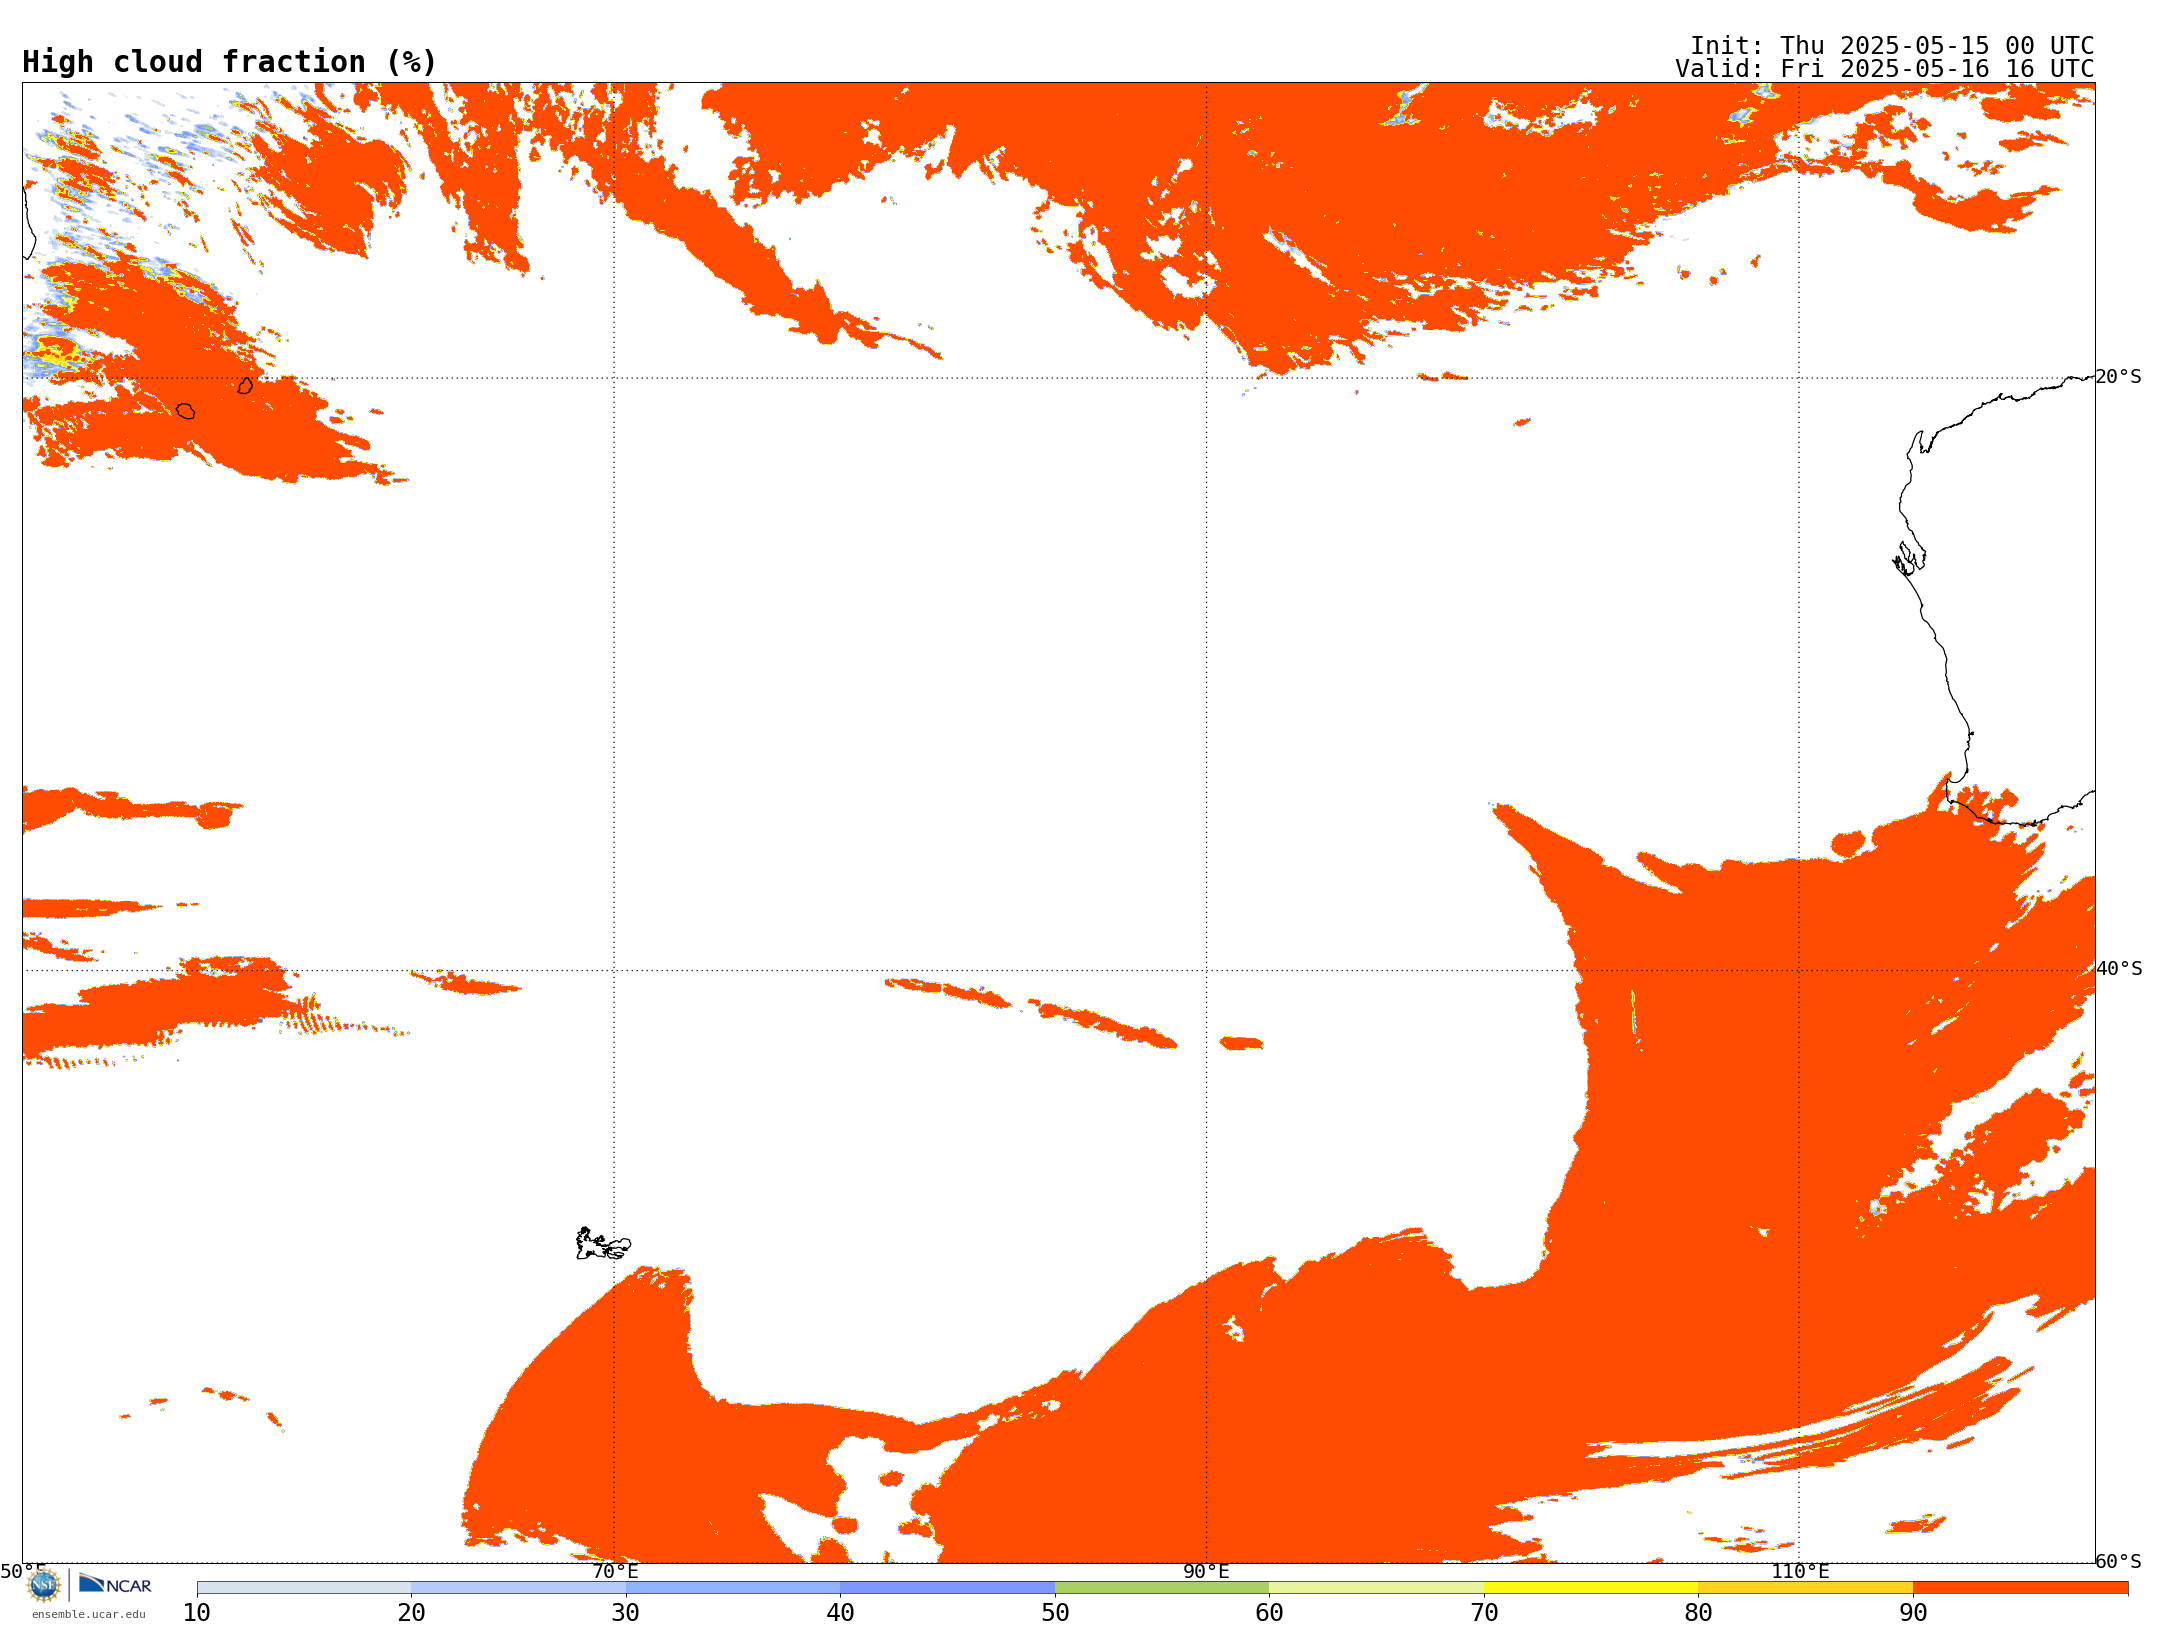Click the 90°E longitude label

[x=1206, y=1571]
